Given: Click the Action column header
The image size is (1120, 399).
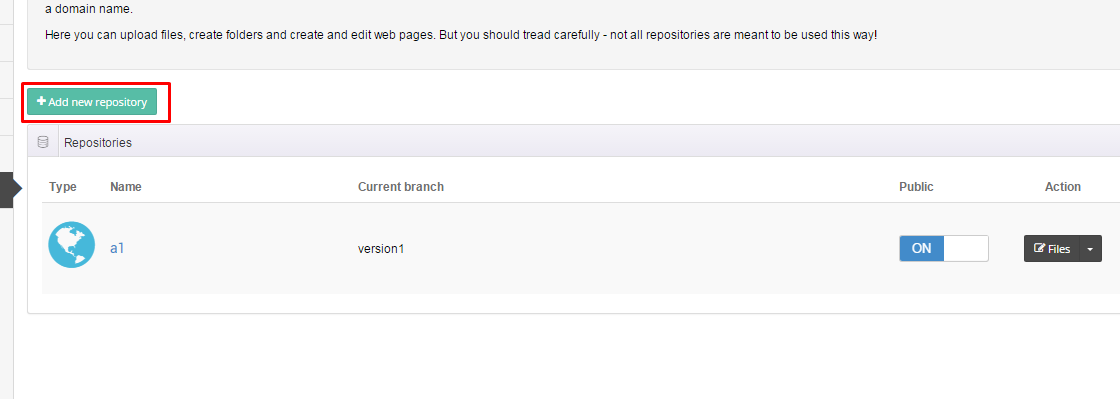Looking at the screenshot, I should click(x=1063, y=187).
